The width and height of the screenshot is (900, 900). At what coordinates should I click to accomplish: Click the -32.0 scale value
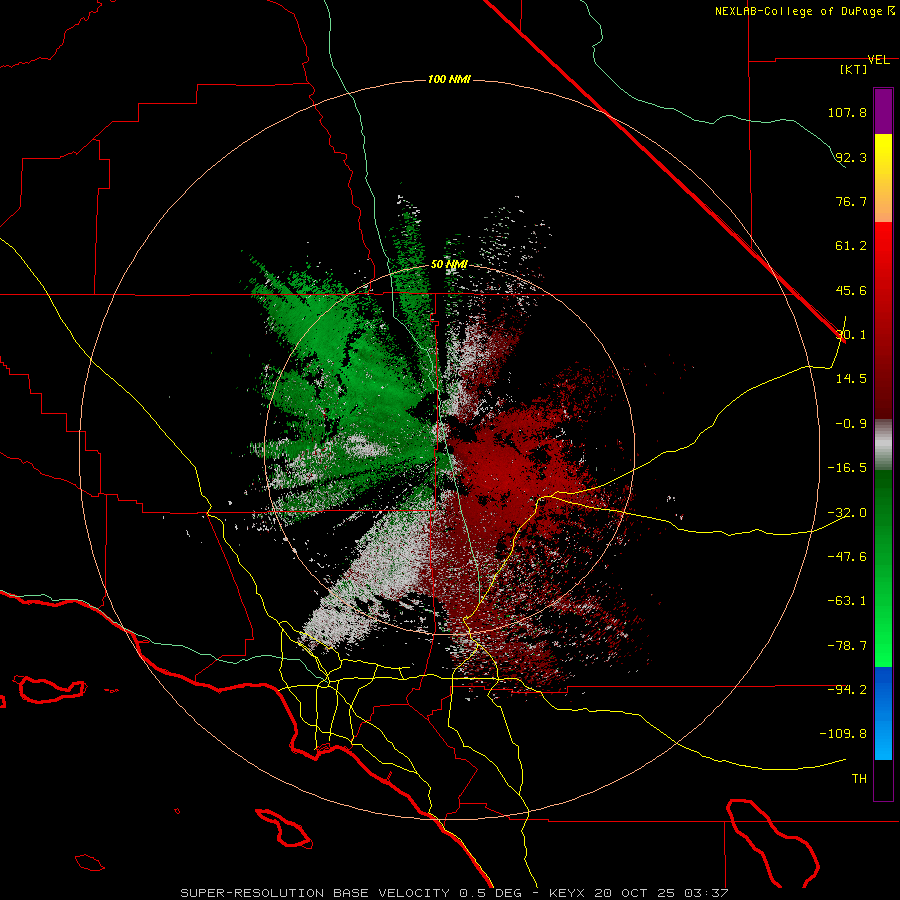(847, 513)
